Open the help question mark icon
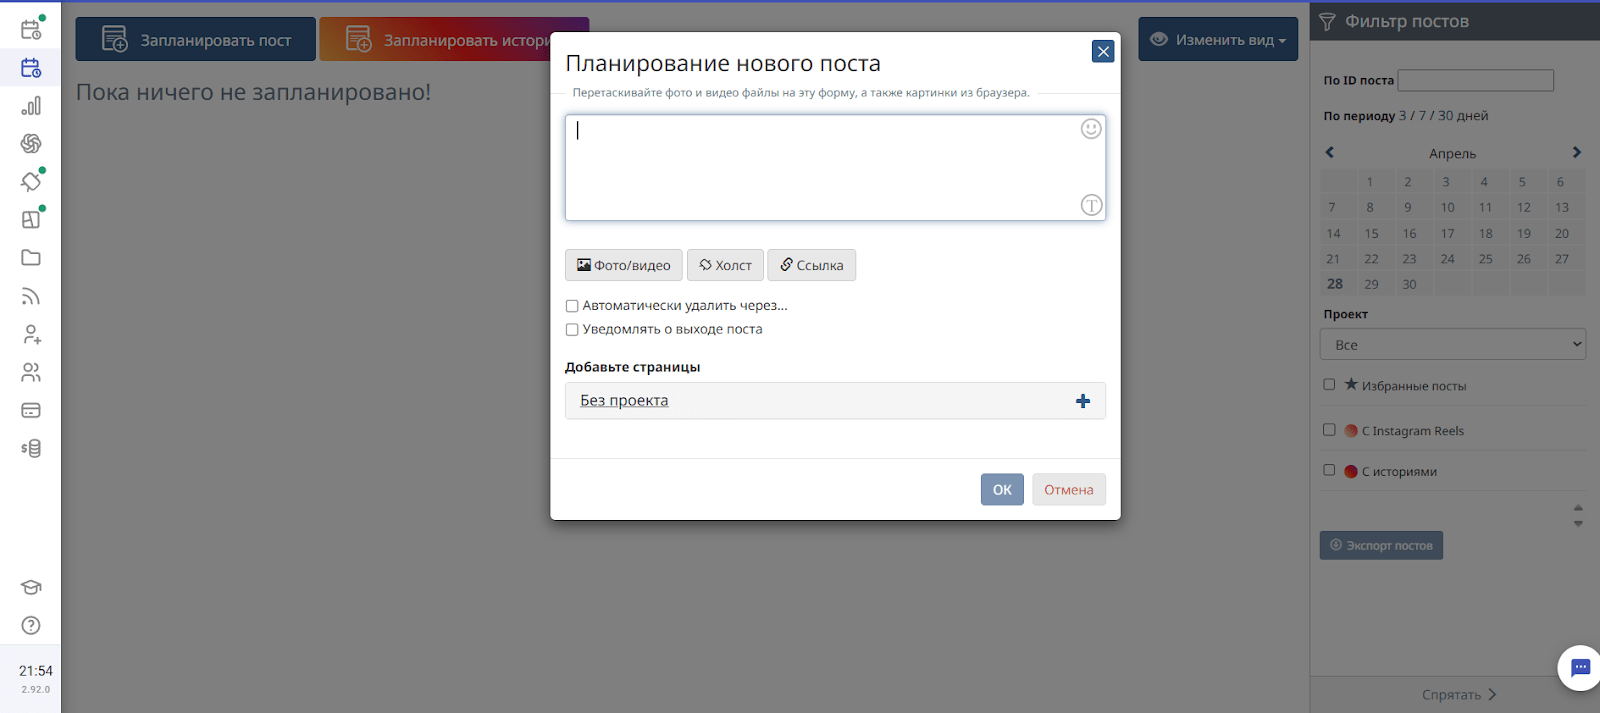Screen dimensions: 1600x713 tap(31, 625)
